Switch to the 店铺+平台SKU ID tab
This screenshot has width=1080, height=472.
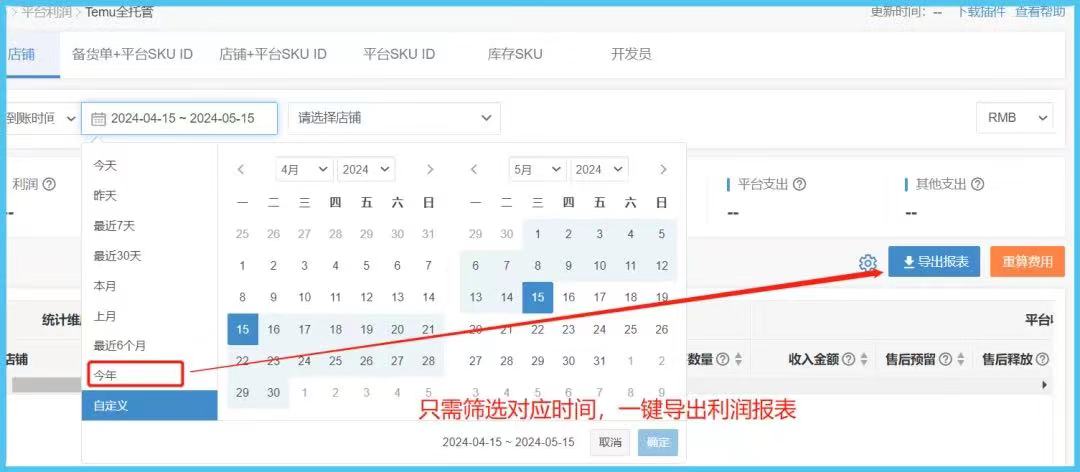pyautogui.click(x=273, y=54)
